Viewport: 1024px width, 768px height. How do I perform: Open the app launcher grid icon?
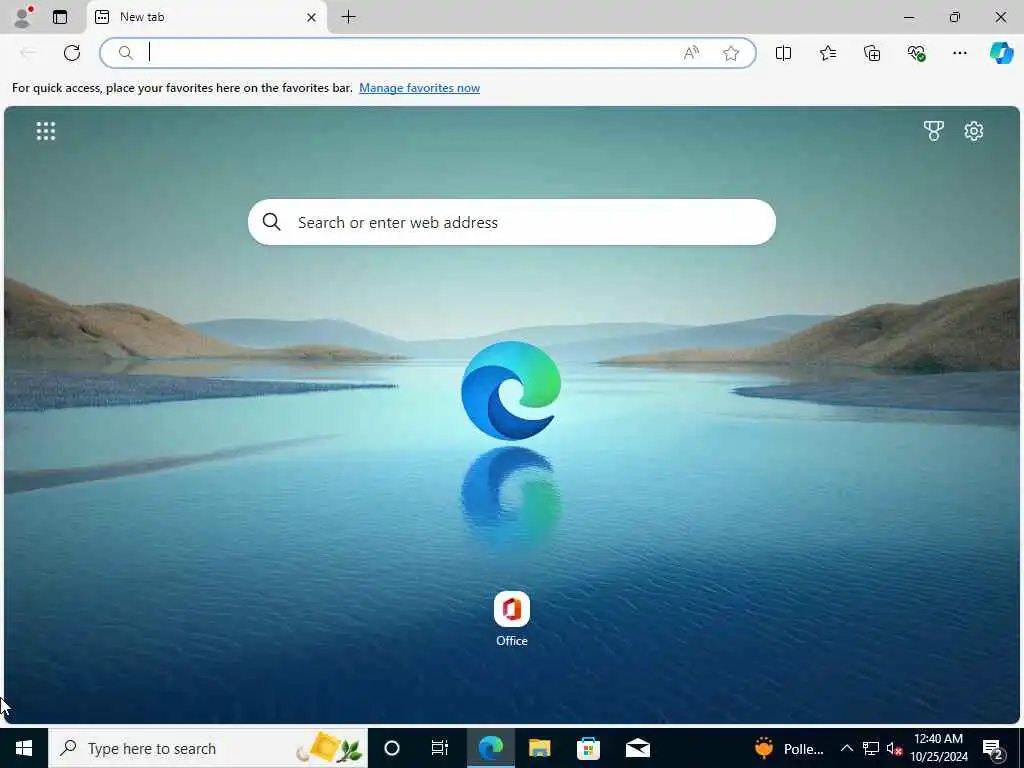pos(46,131)
